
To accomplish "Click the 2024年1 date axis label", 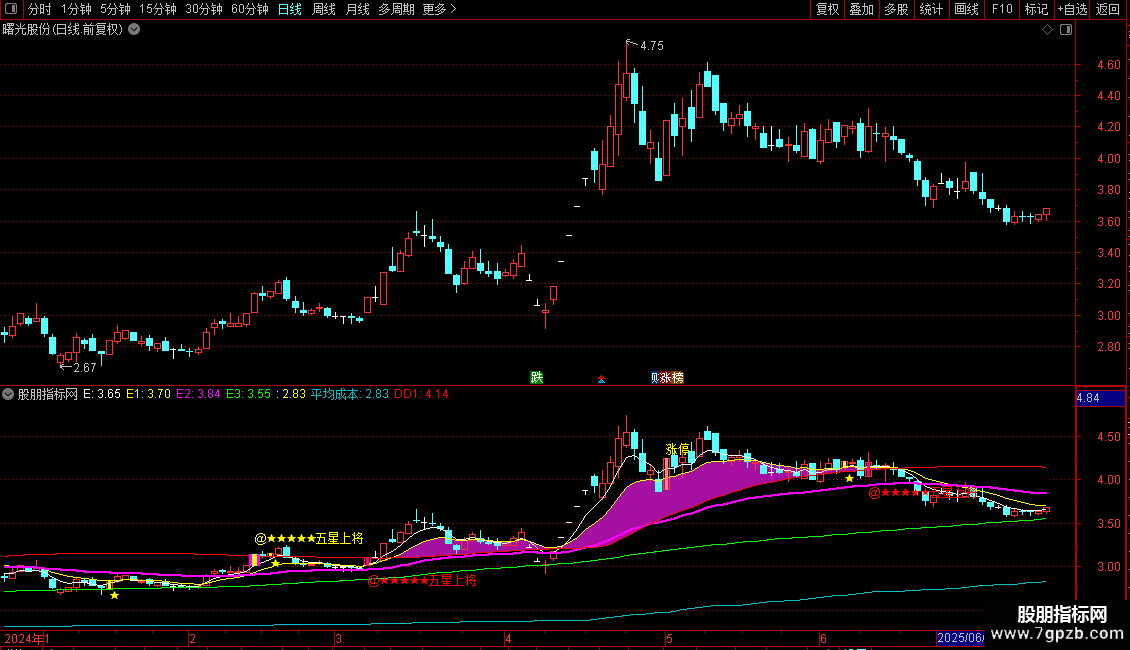I will 27,638.
